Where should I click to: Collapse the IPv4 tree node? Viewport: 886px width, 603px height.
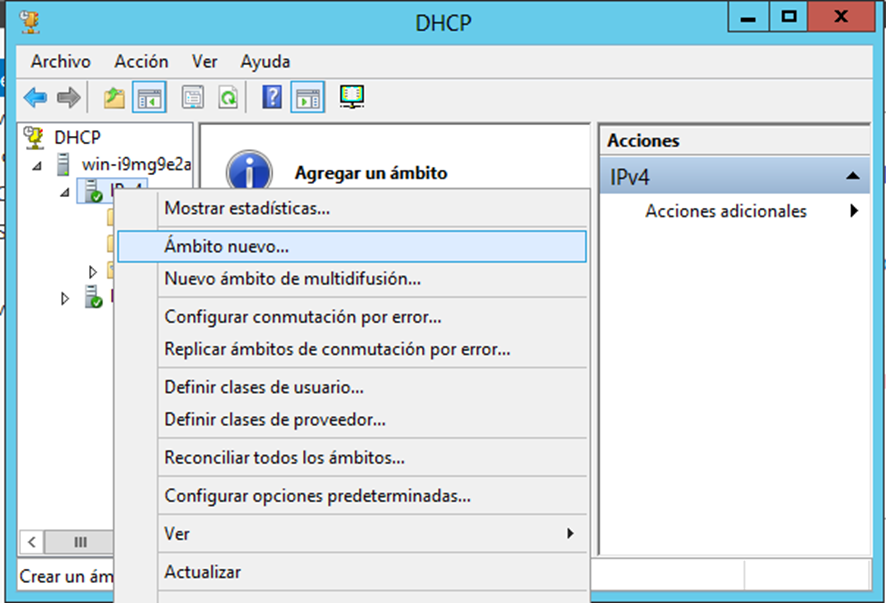tap(65, 191)
